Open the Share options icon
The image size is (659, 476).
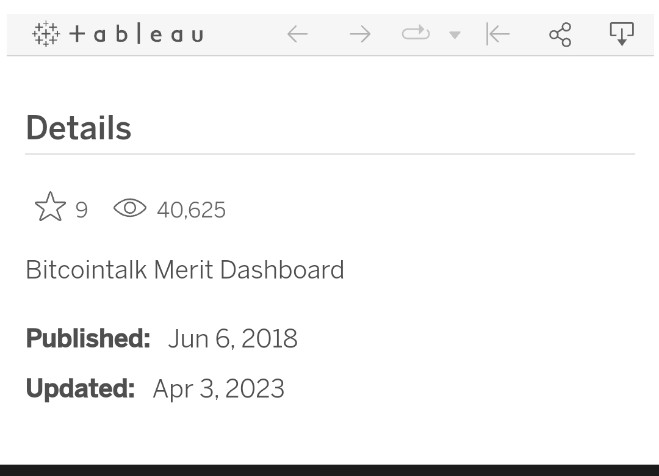560,34
